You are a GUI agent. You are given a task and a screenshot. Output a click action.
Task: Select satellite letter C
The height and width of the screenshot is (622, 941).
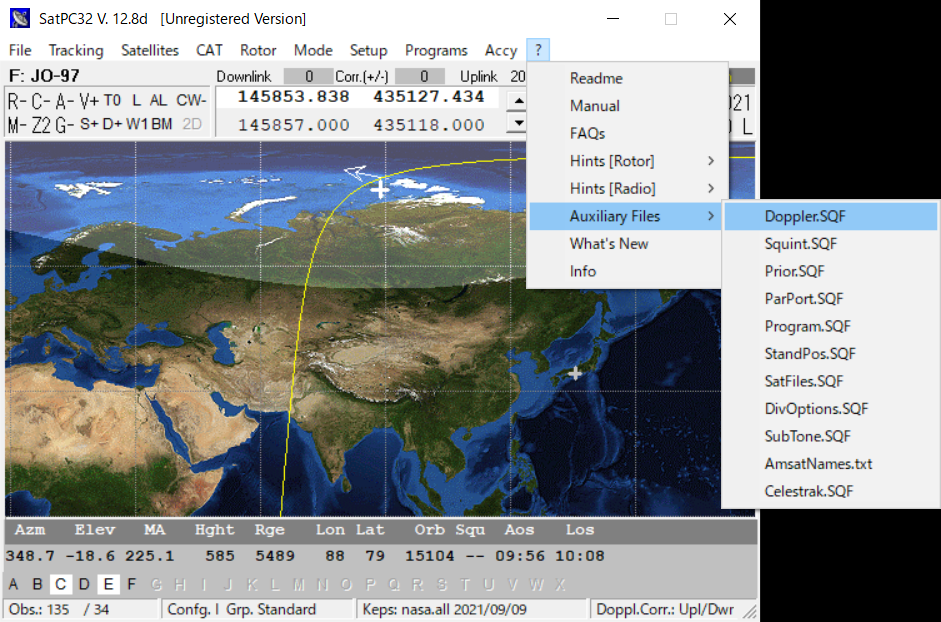60,585
